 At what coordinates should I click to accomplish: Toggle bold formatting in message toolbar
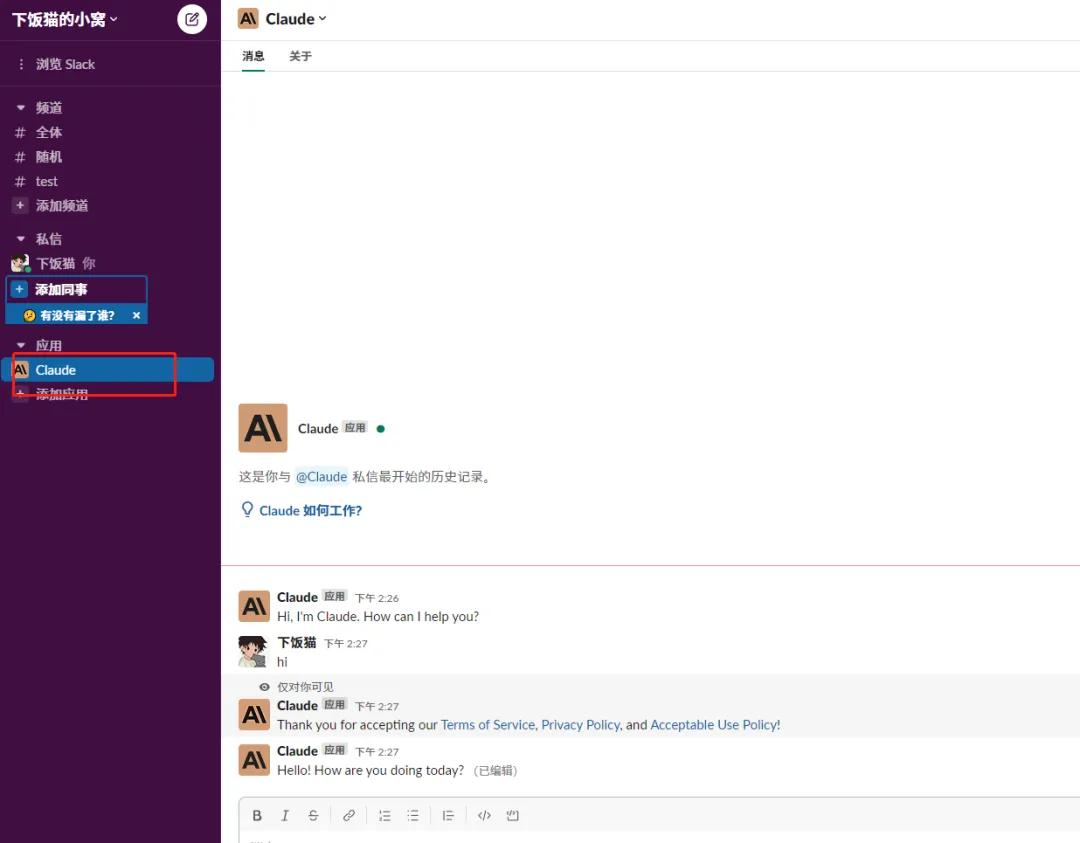[x=257, y=815]
